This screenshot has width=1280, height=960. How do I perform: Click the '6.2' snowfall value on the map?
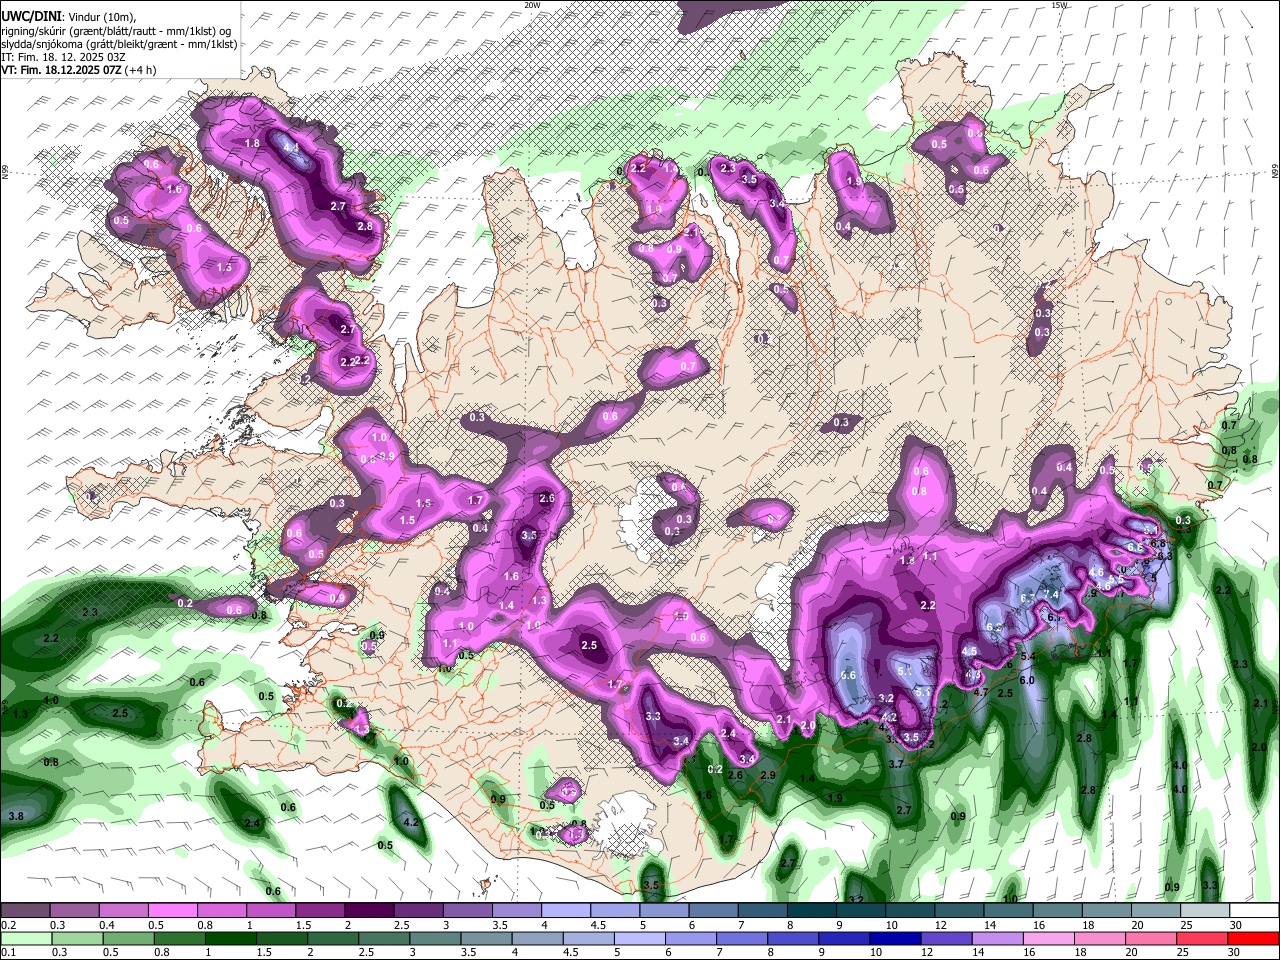(x=995, y=628)
